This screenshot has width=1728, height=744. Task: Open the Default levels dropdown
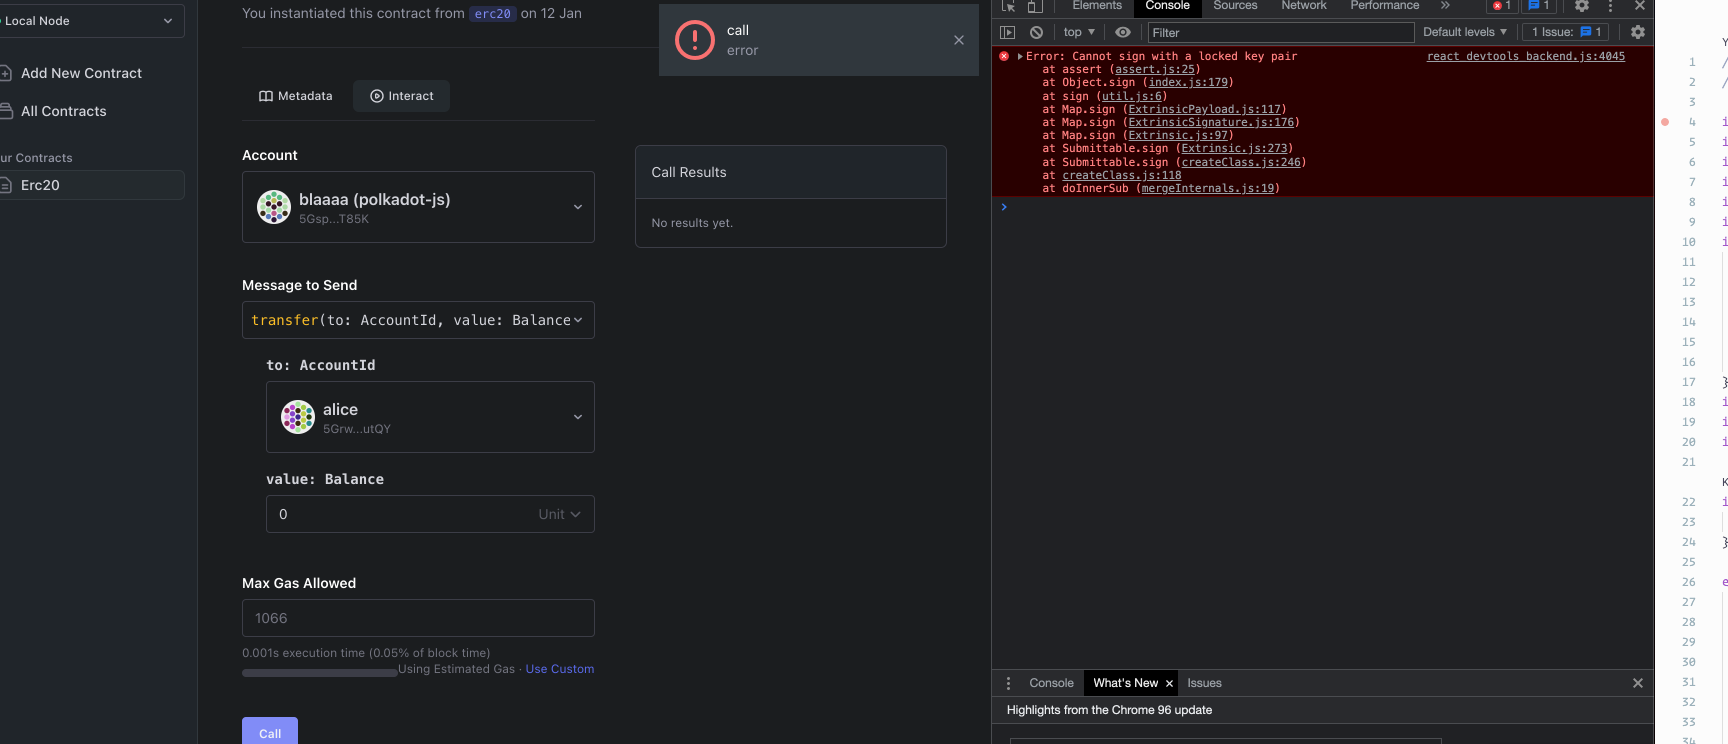[x=1465, y=32]
